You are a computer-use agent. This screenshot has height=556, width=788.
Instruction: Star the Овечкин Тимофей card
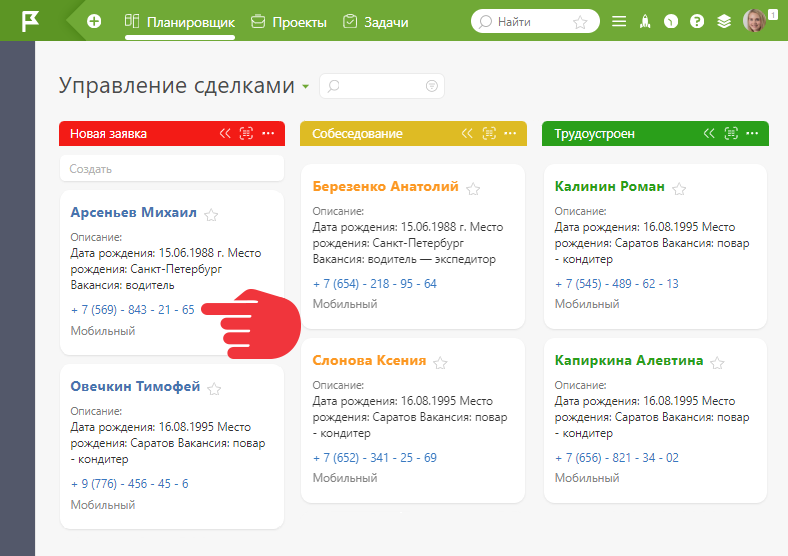[x=214, y=389]
